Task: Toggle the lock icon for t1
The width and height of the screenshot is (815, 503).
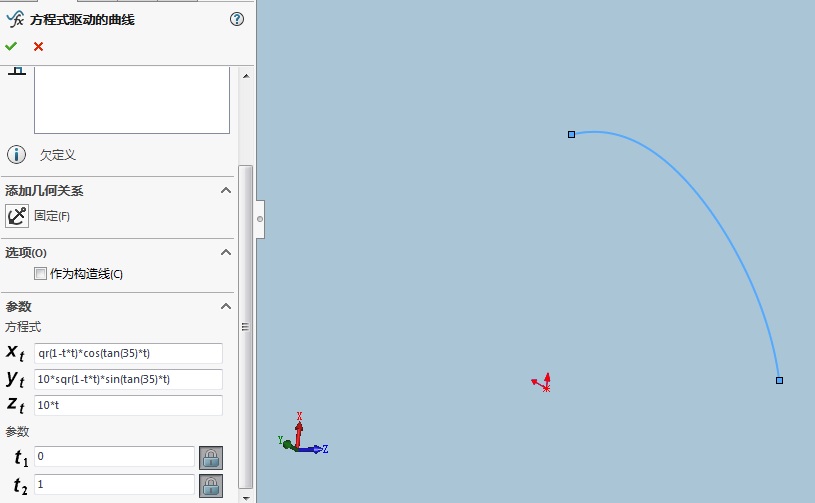Action: pyautogui.click(x=211, y=458)
